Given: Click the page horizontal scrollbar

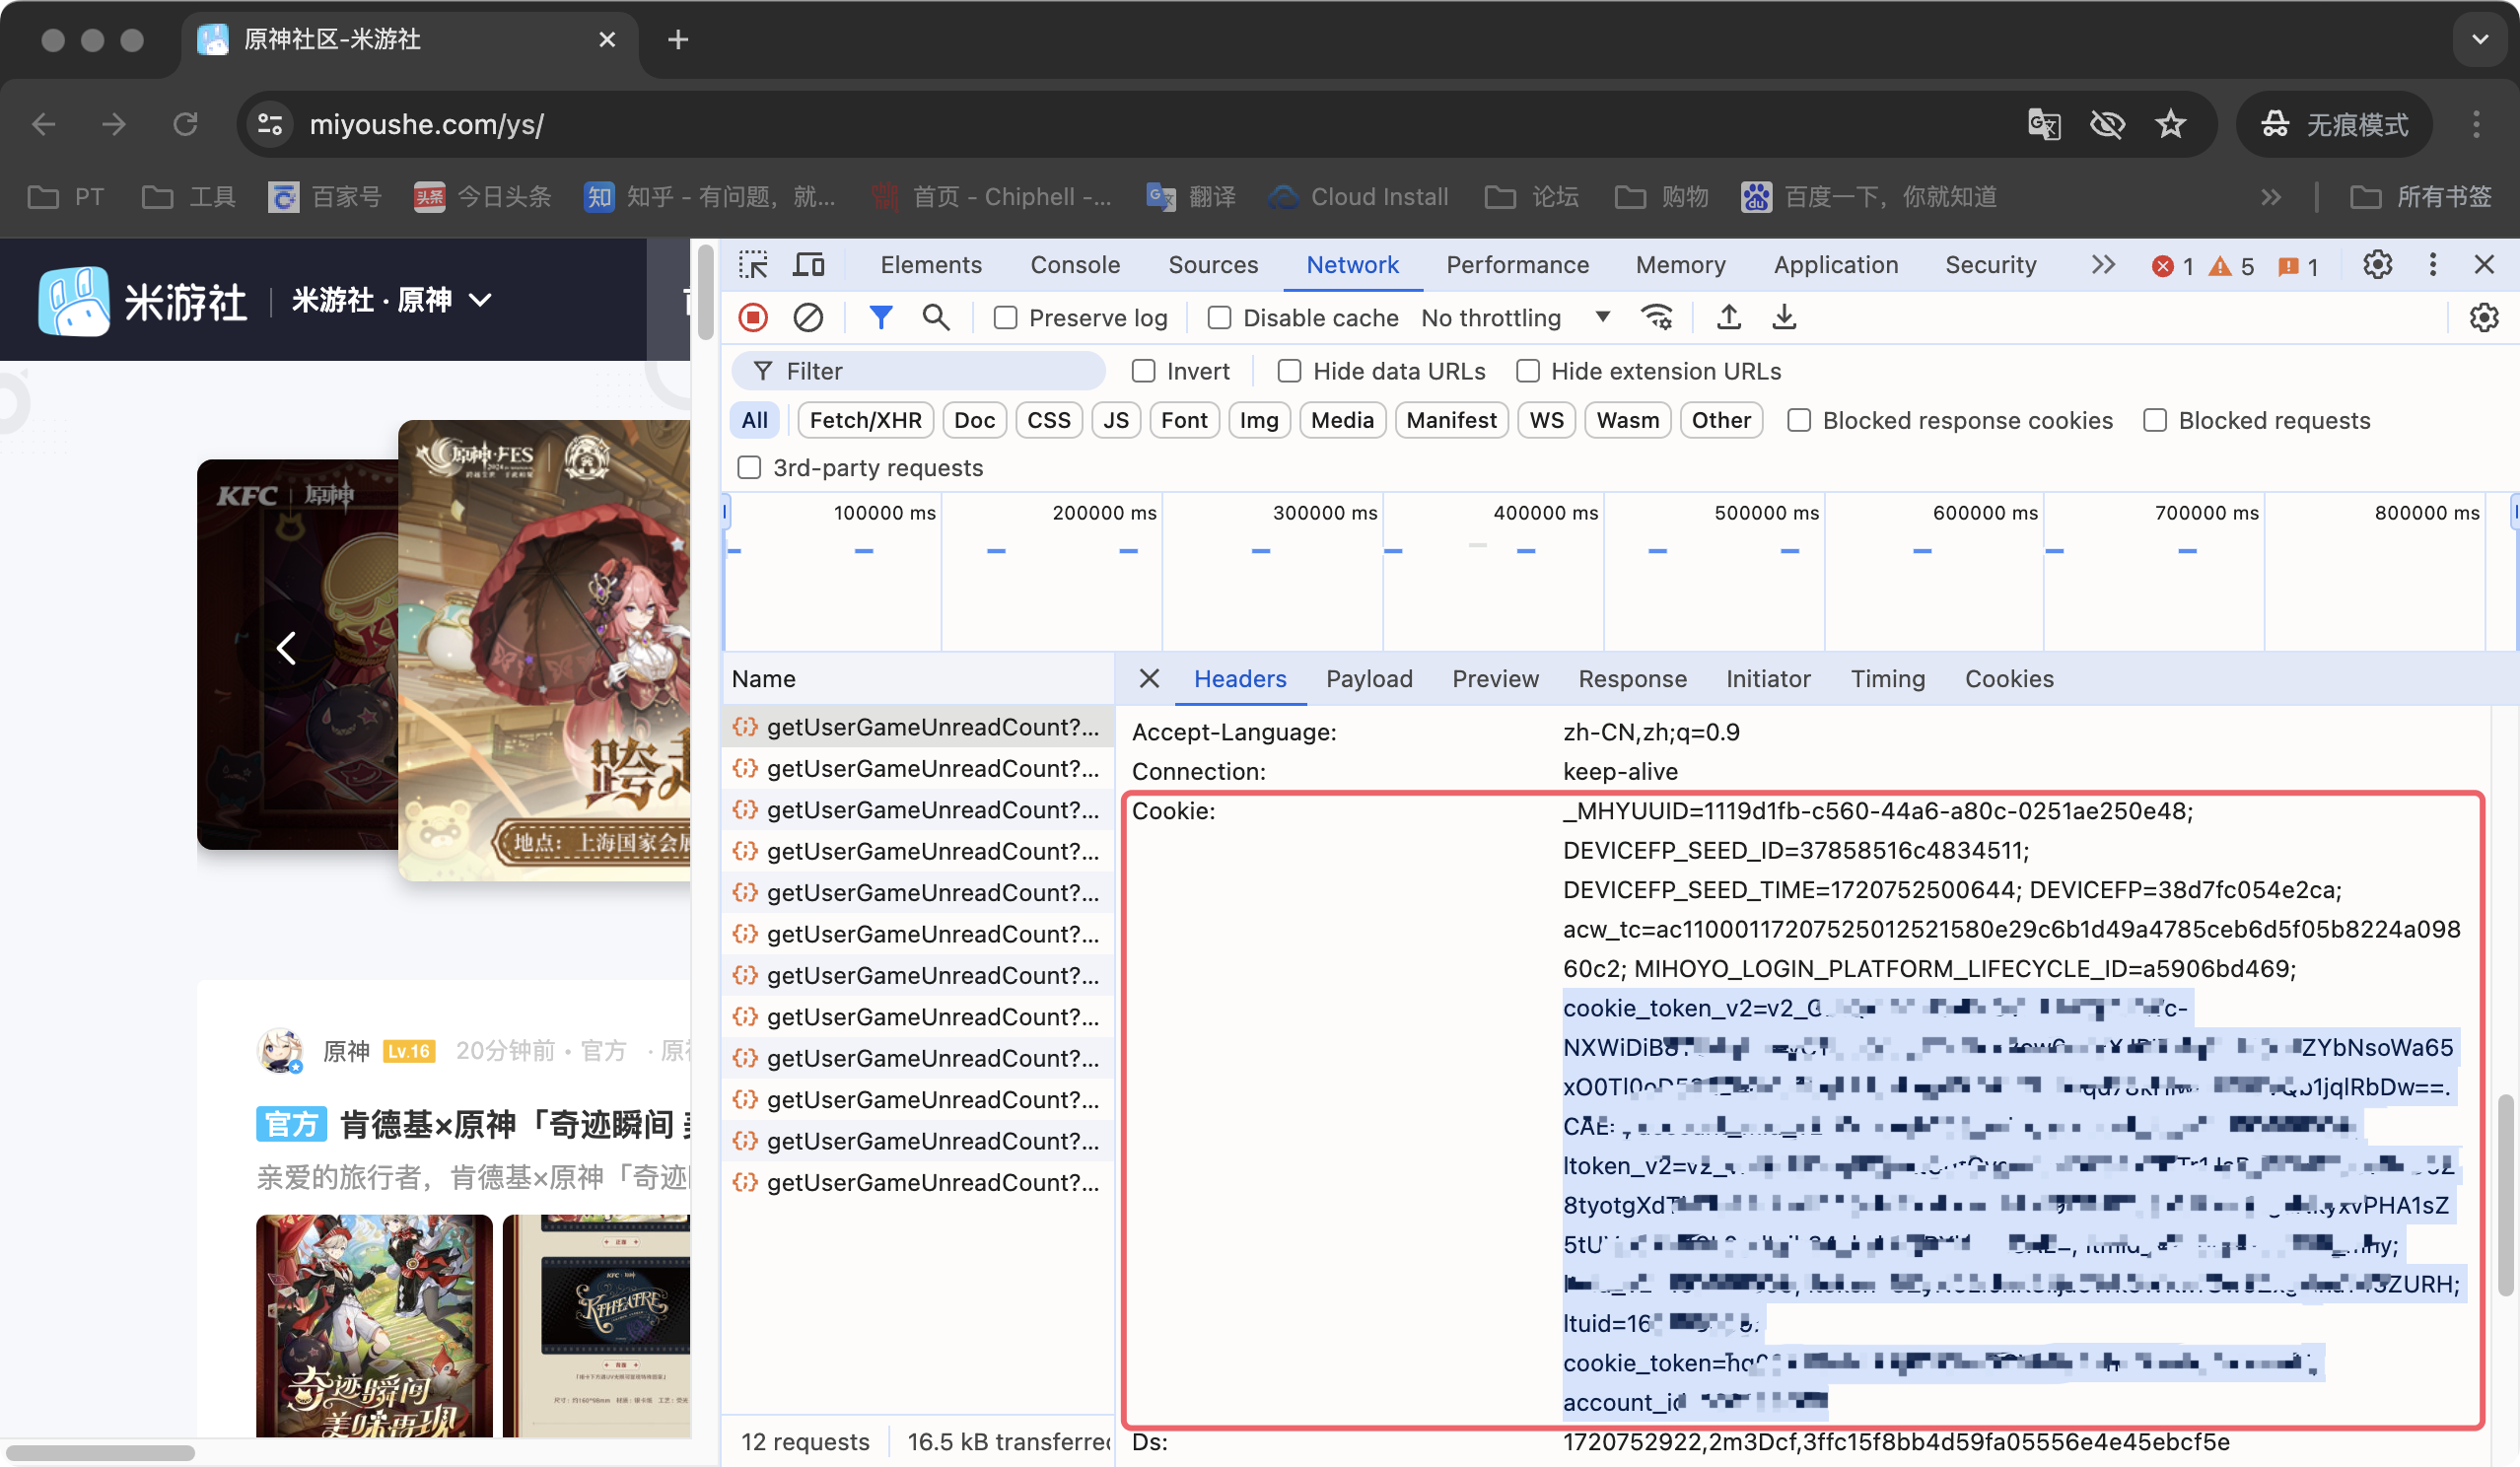Looking at the screenshot, I should click(100, 1452).
